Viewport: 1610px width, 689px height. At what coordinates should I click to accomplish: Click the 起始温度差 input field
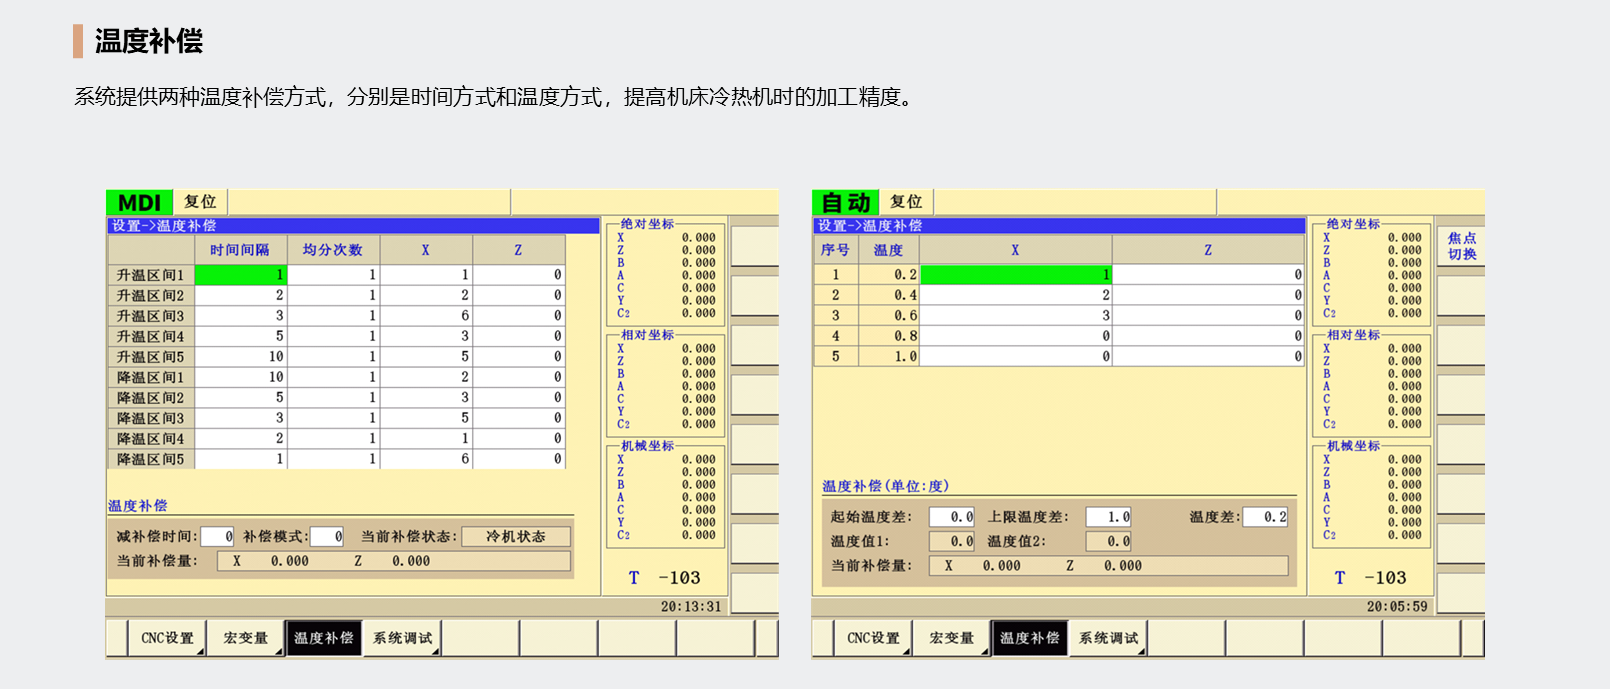pyautogui.click(x=951, y=517)
